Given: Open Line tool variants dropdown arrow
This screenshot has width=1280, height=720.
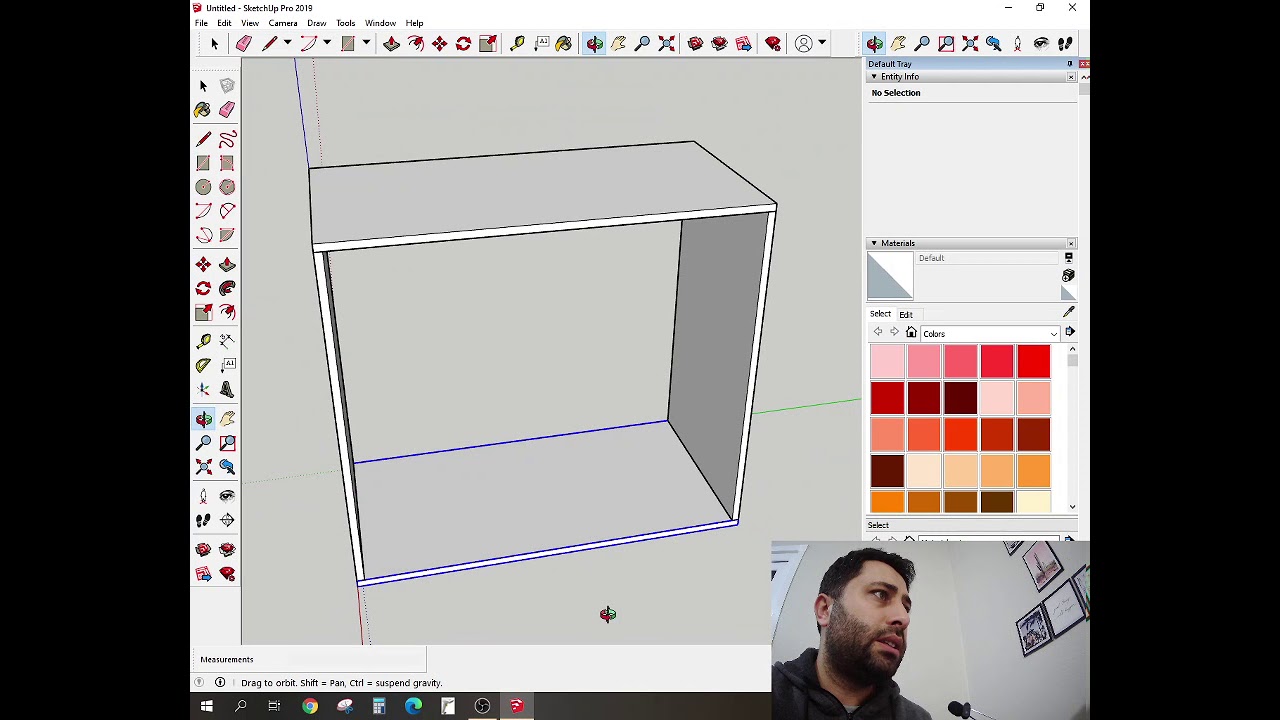Looking at the screenshot, I should (x=287, y=43).
